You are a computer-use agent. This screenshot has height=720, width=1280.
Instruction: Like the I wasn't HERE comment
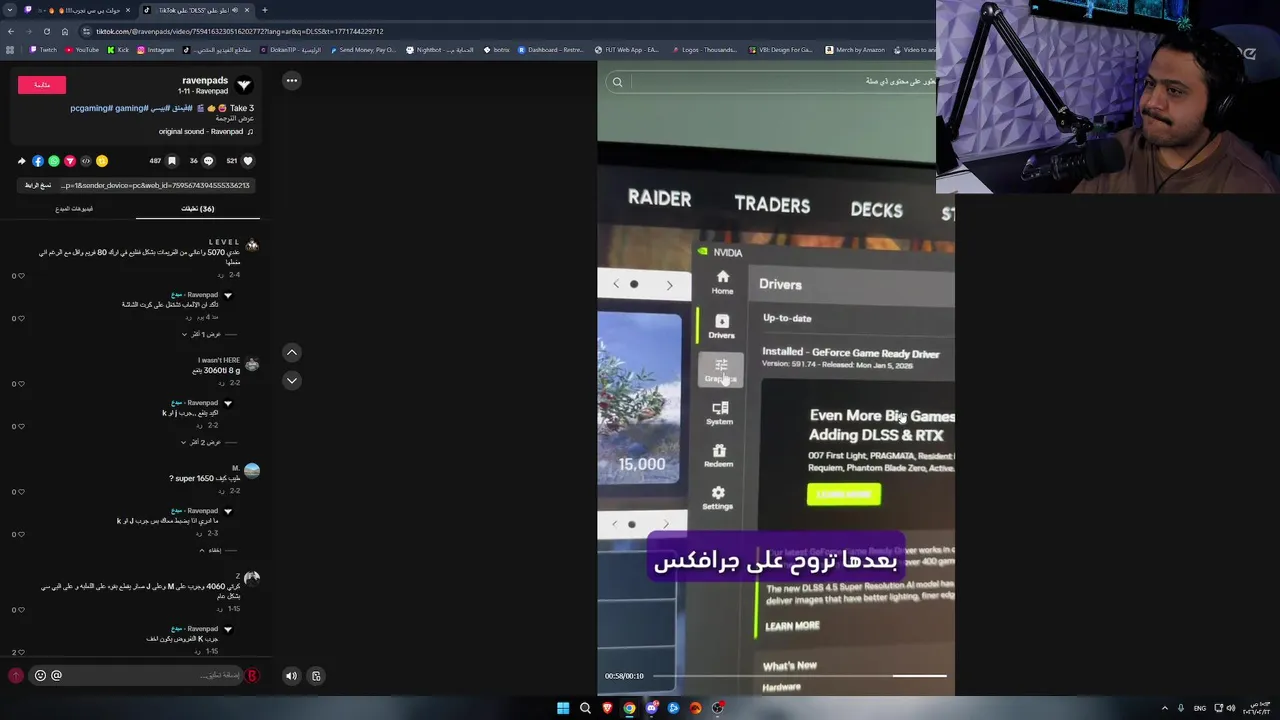click(x=21, y=384)
